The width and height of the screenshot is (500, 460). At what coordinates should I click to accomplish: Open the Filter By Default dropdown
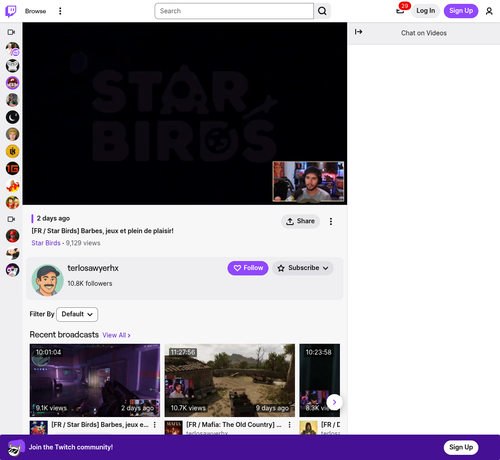click(77, 314)
